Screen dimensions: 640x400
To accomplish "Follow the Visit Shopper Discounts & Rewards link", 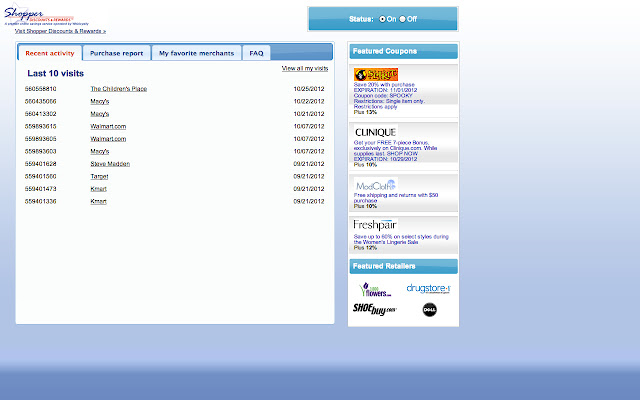I will (x=61, y=32).
